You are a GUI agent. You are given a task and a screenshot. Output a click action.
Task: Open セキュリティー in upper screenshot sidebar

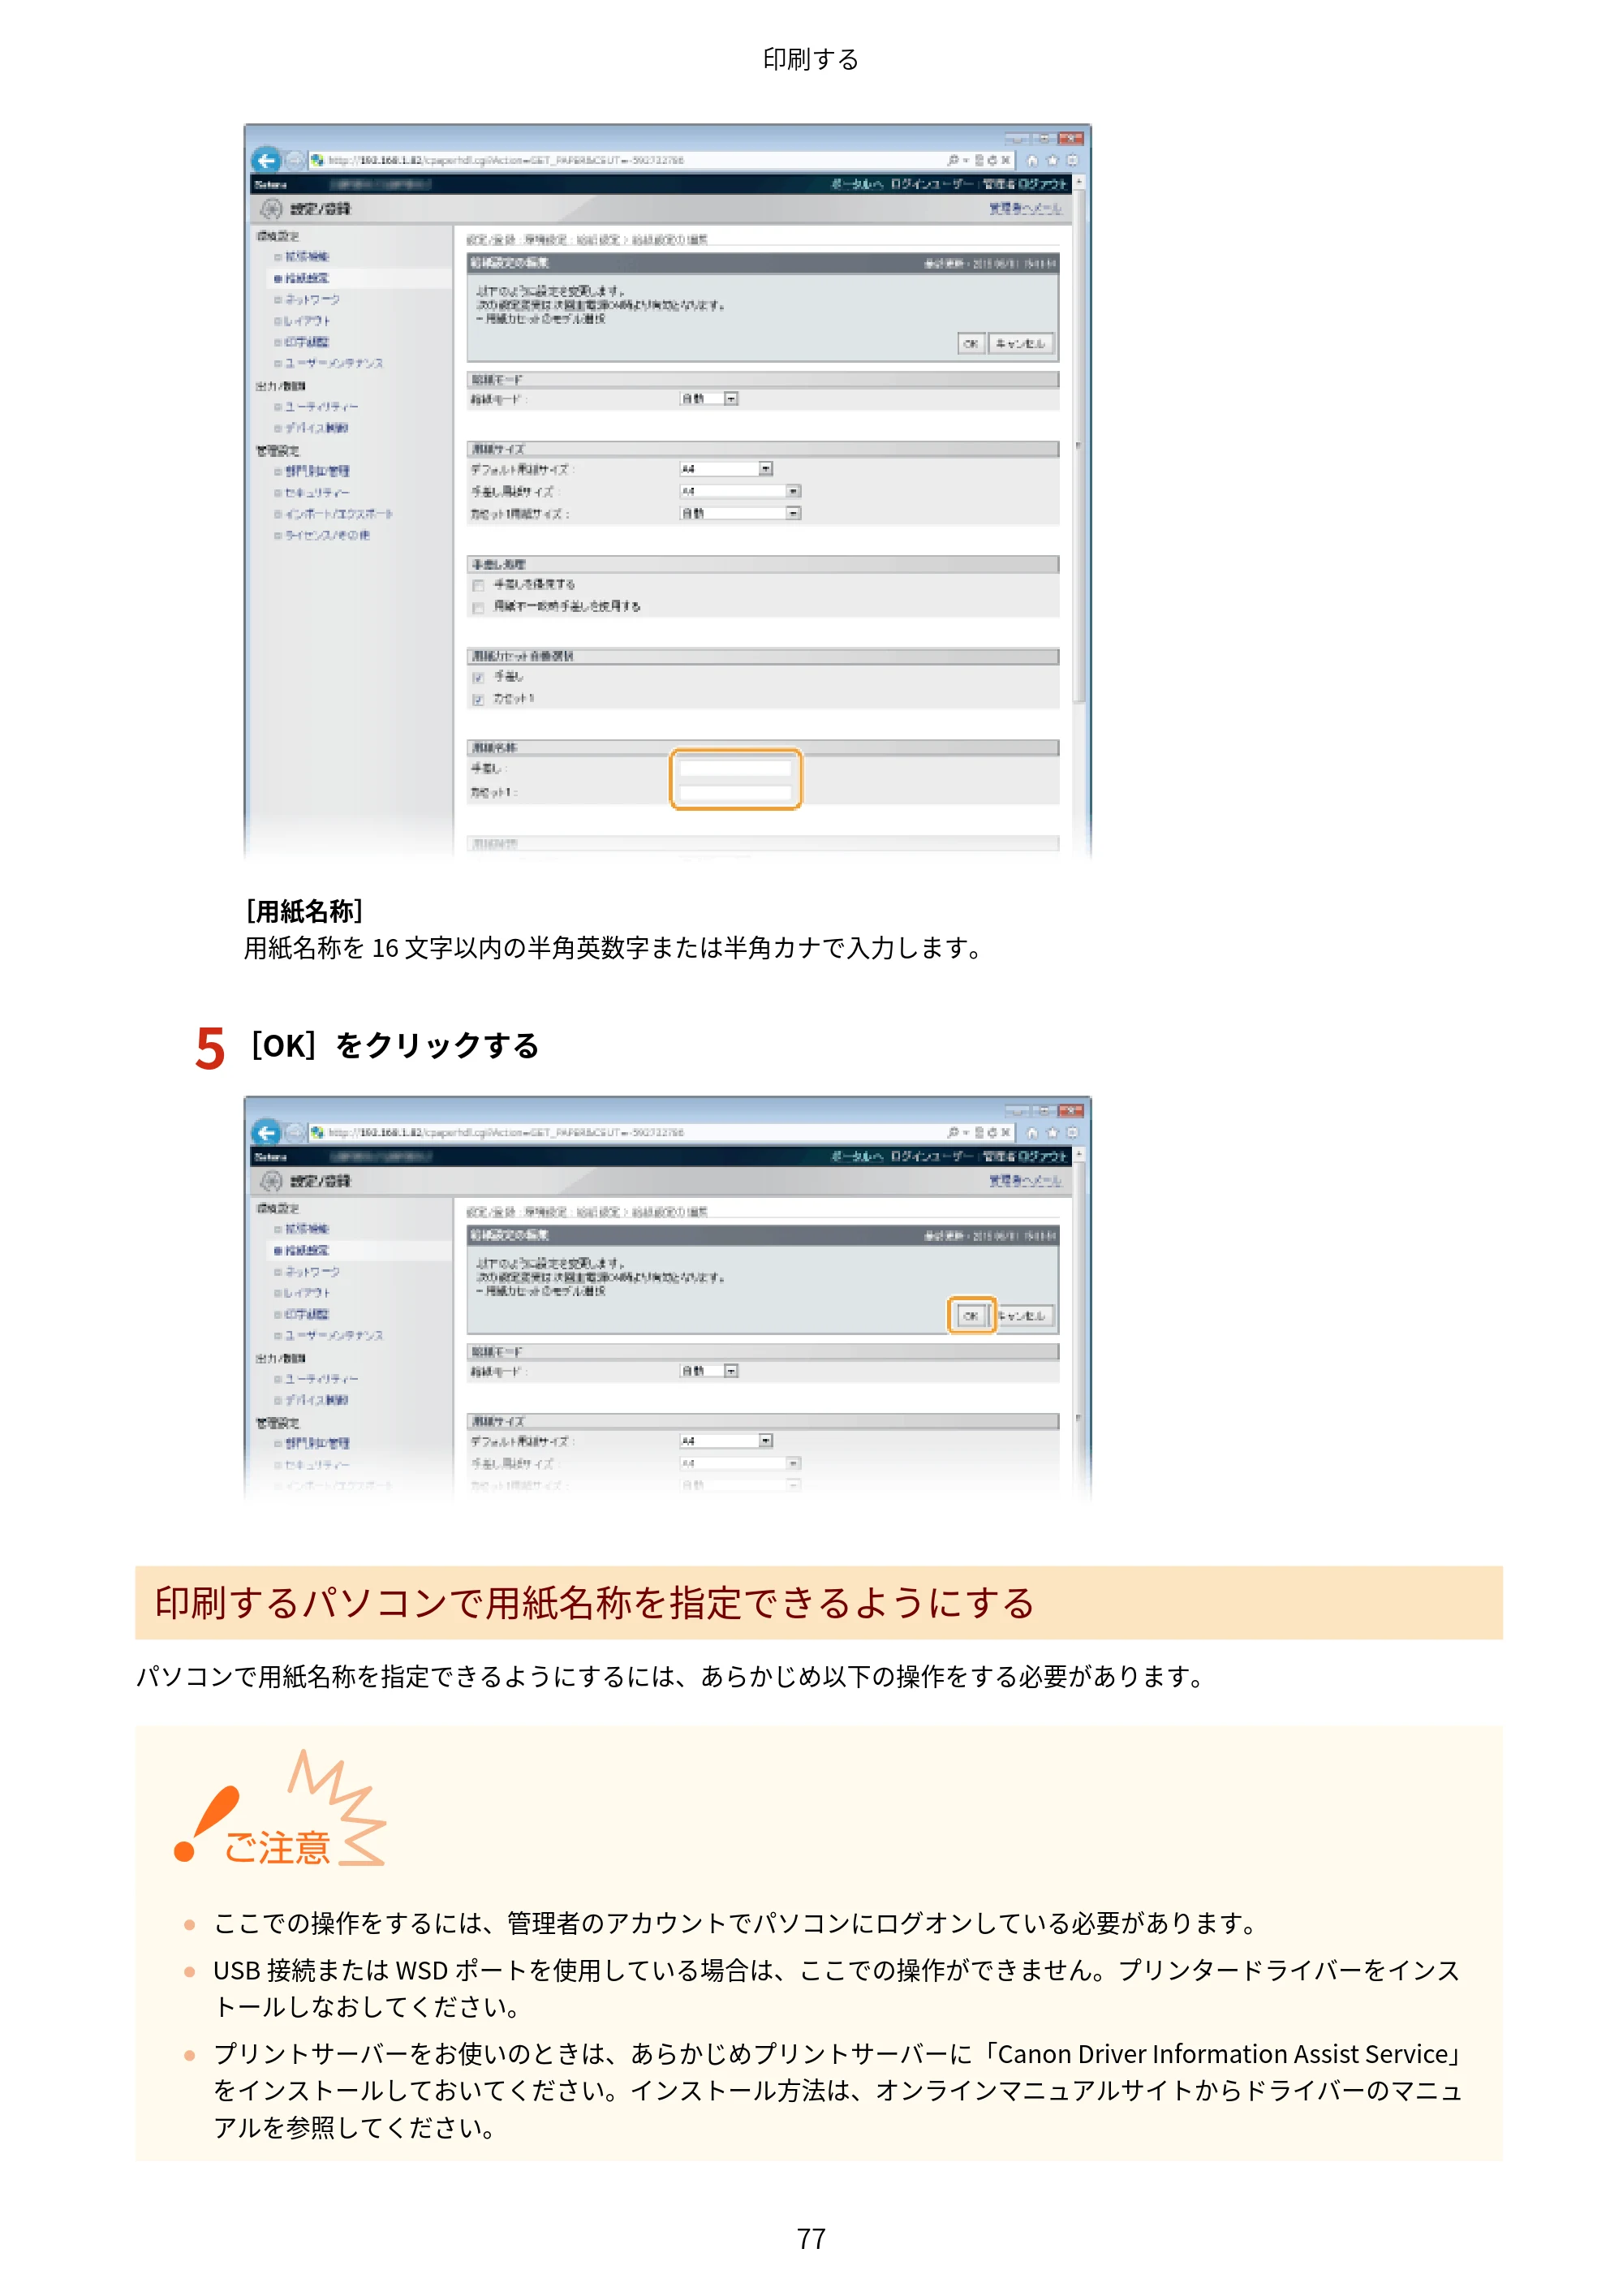[317, 493]
